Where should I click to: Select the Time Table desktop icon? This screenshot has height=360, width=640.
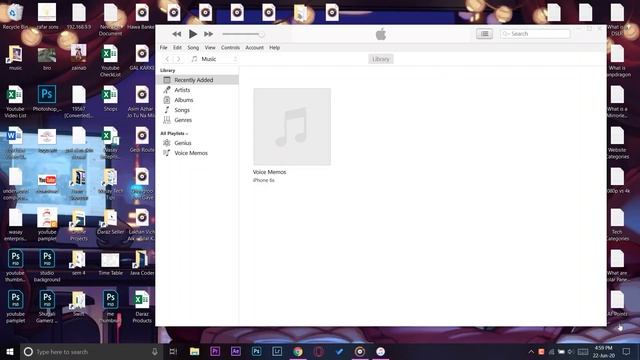110,263
